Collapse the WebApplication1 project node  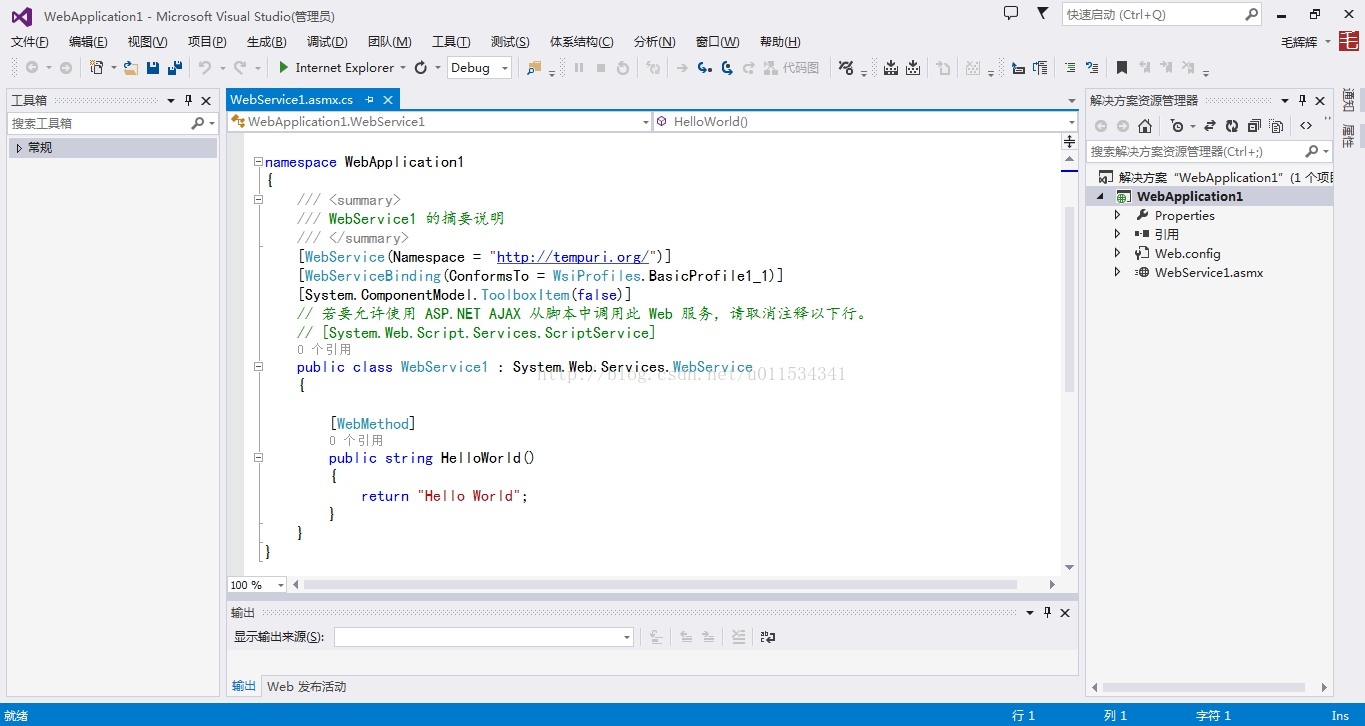(1100, 197)
